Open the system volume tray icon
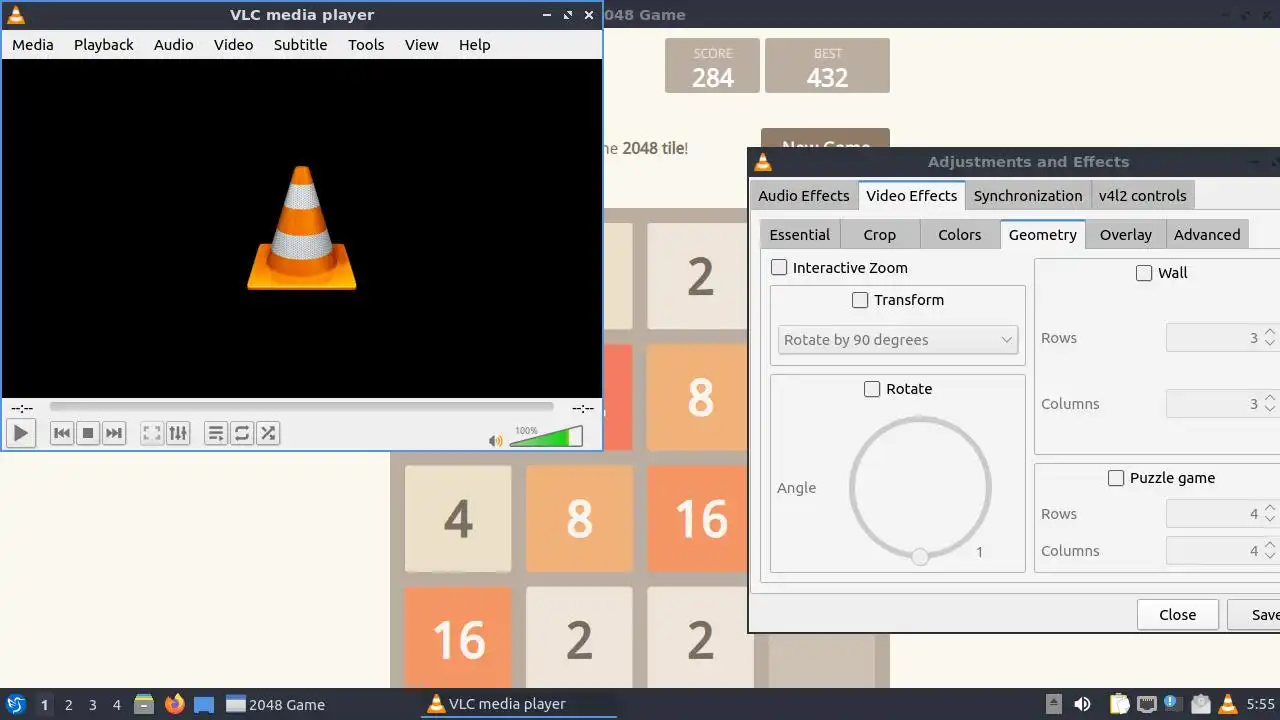The height and width of the screenshot is (720, 1280). point(1082,704)
